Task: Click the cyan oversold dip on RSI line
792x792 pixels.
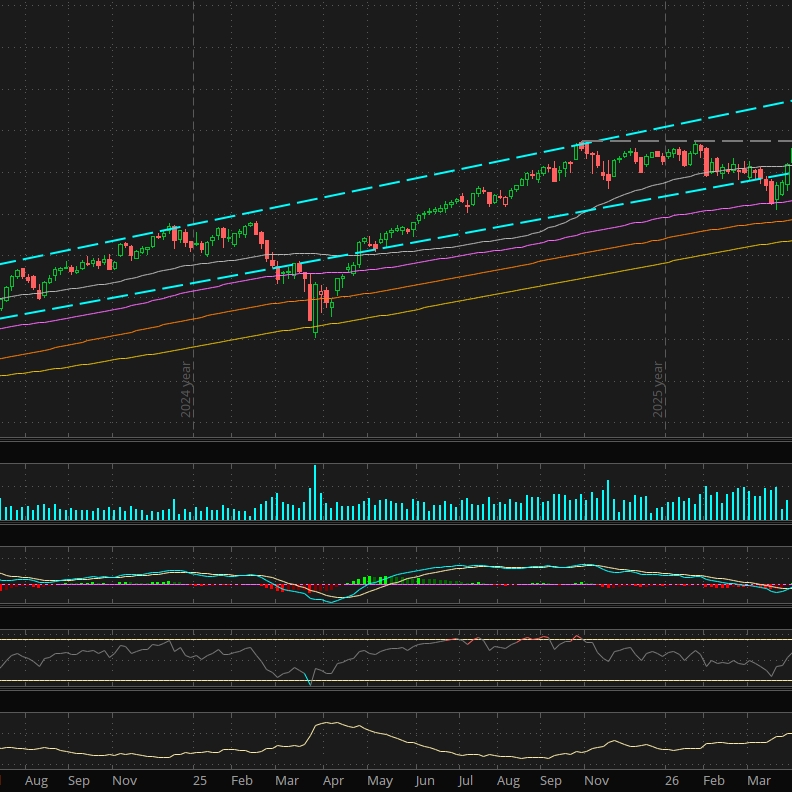Action: pos(310,679)
